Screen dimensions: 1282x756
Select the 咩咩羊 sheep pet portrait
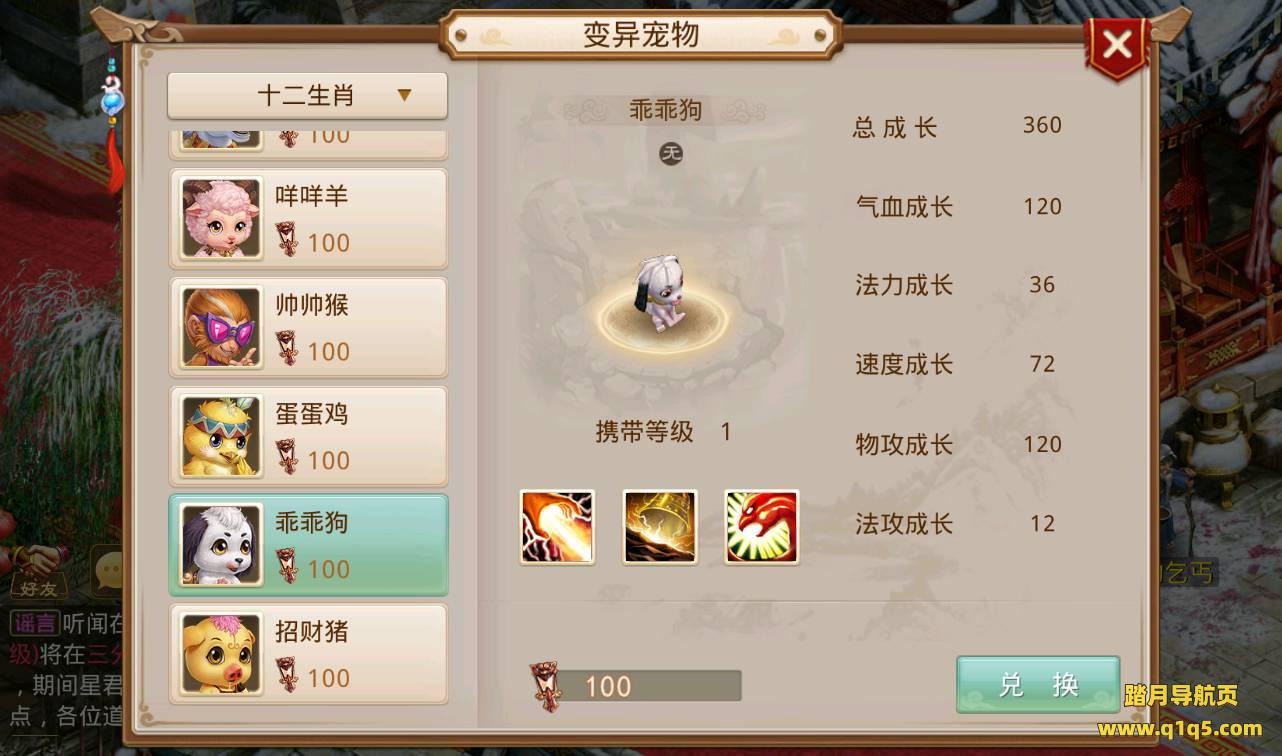(222, 218)
